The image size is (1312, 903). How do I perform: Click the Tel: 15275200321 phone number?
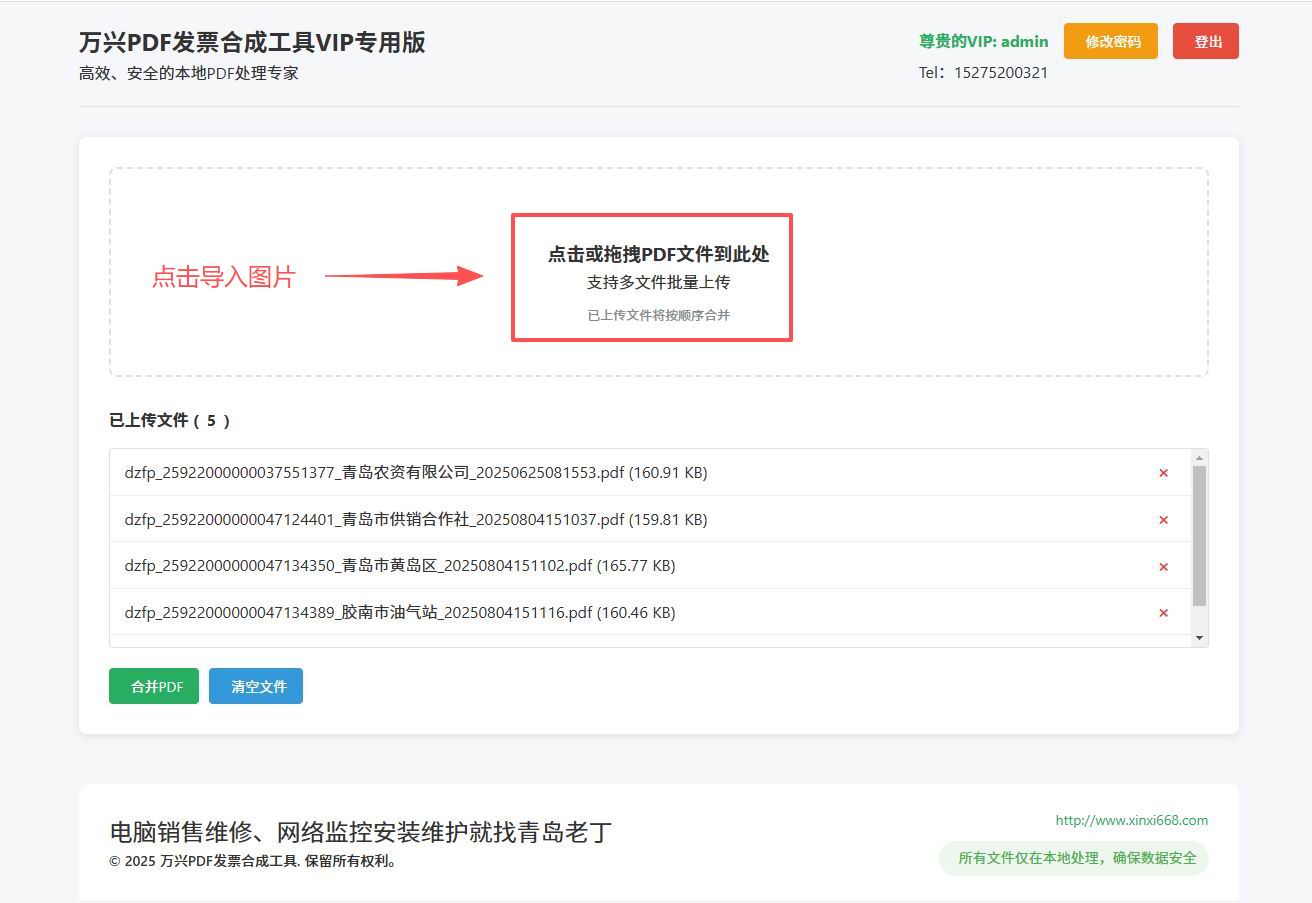[983, 72]
